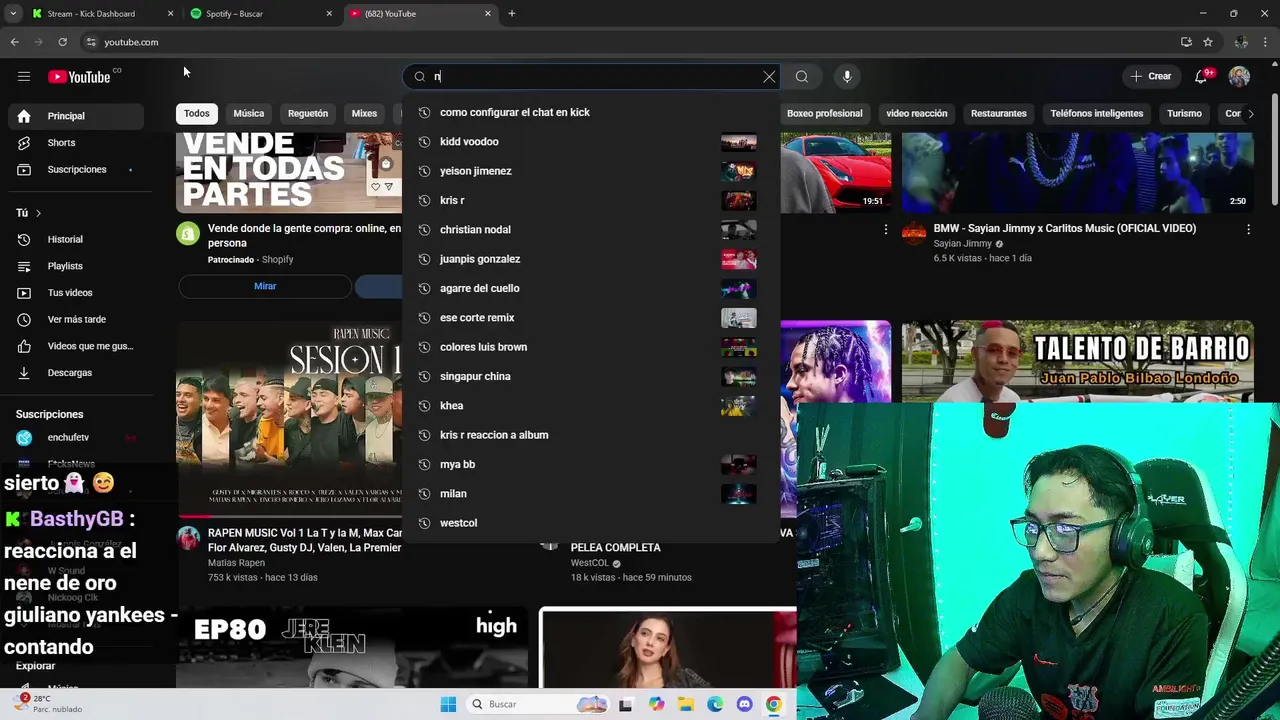Select Principal in the sidebar
Screen dimensions: 1280x720
(x=75, y=116)
